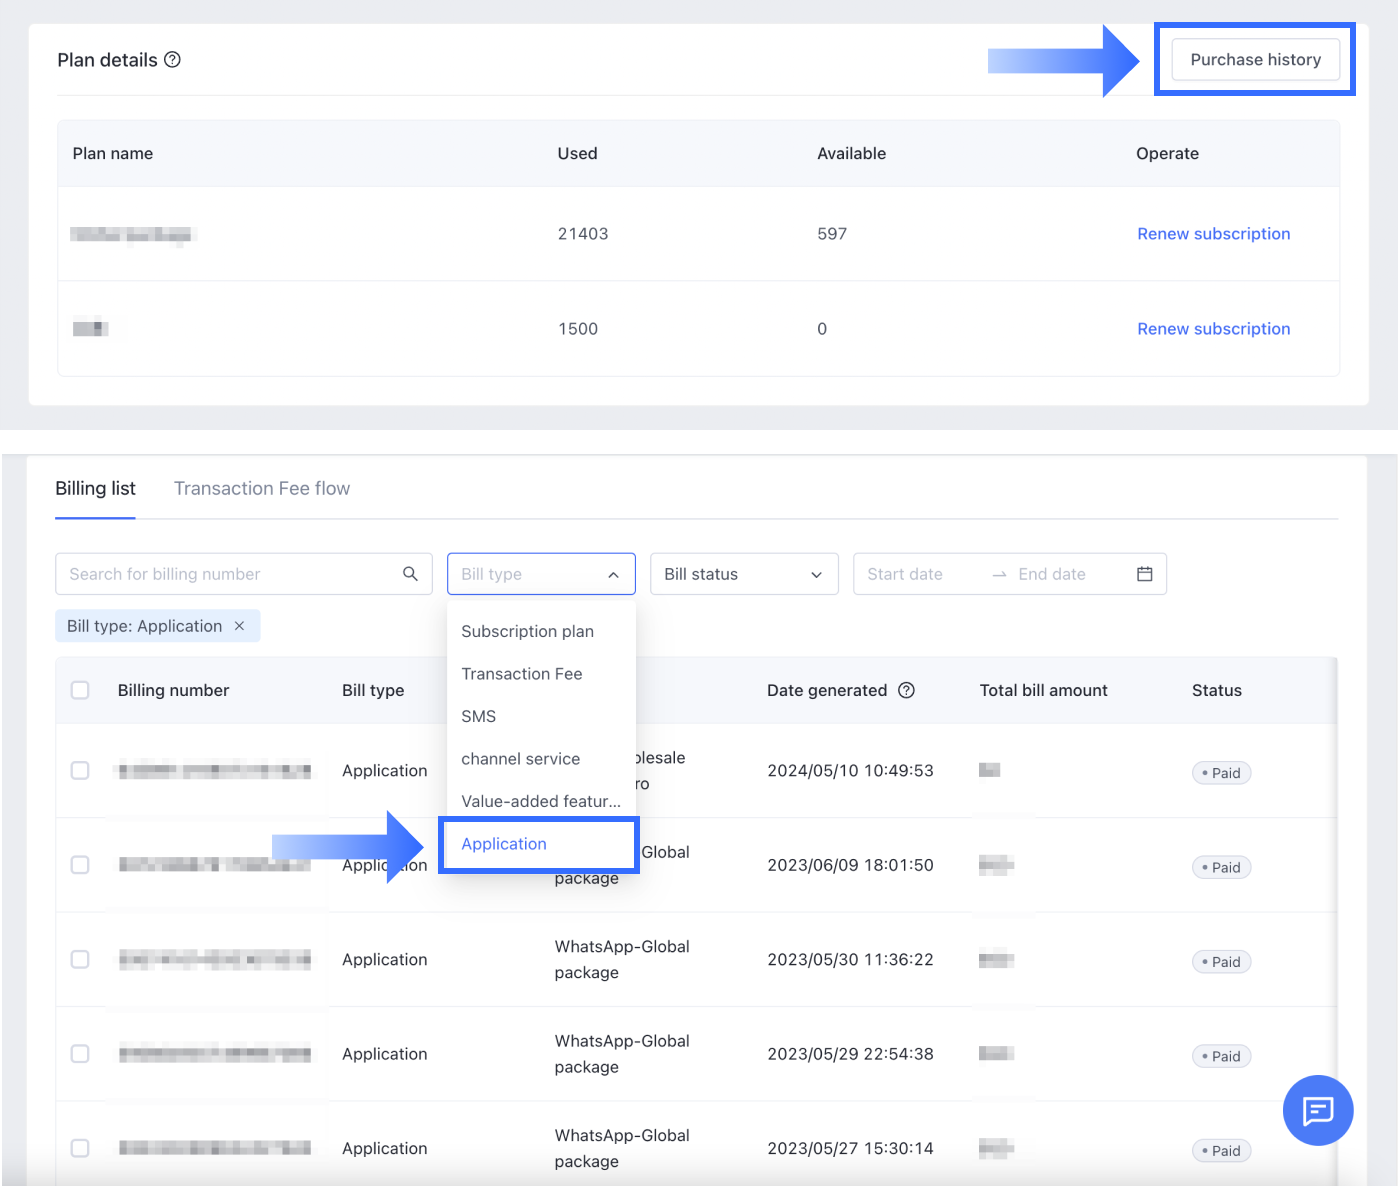Collapse the Bill type chevron
This screenshot has height=1186, width=1398.
[x=613, y=575]
